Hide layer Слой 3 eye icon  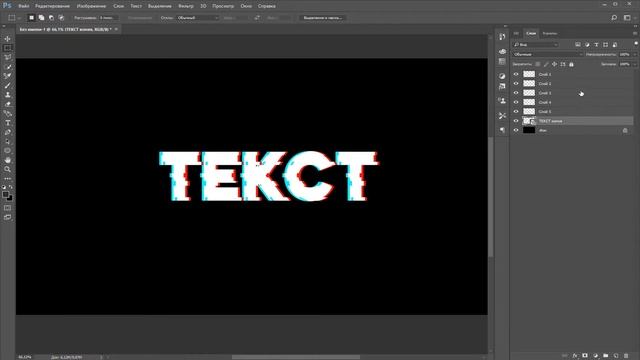tap(516, 93)
